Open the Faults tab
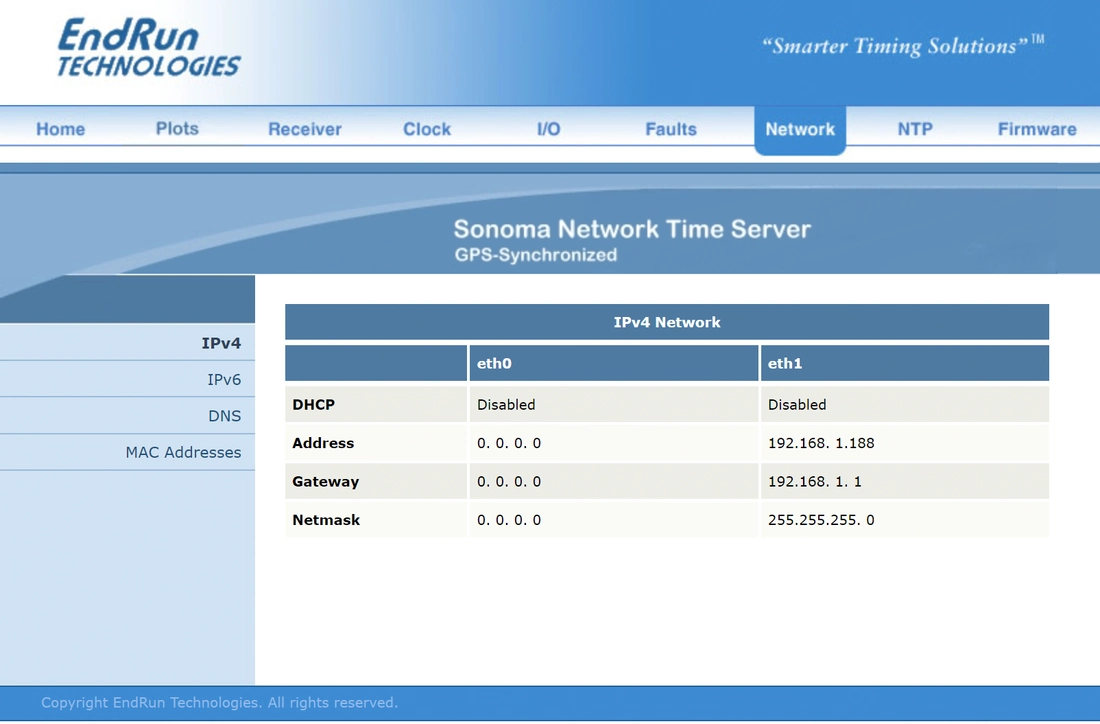 [x=671, y=129]
